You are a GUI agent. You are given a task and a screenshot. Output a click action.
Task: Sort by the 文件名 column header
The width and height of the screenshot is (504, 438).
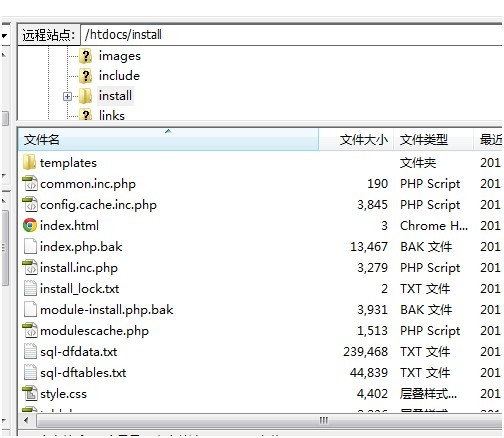pos(168,140)
